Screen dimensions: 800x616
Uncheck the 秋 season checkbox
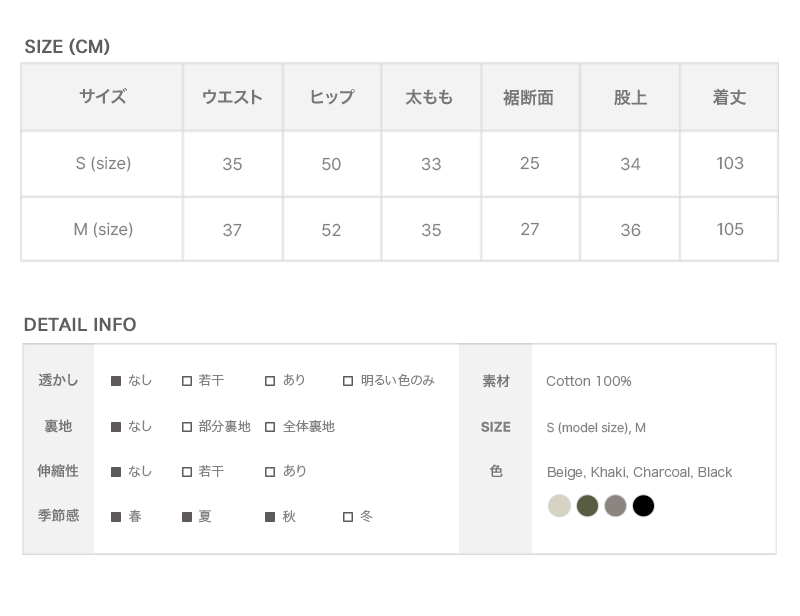[x=270, y=517]
